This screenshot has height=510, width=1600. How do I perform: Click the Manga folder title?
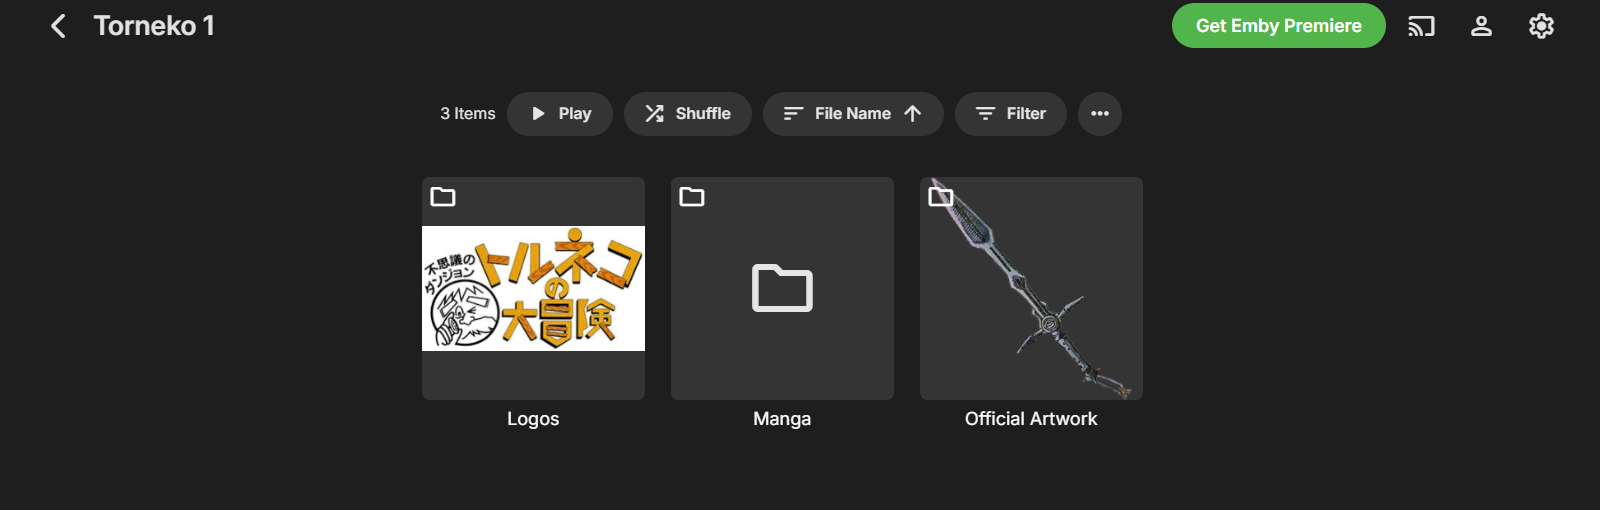click(x=782, y=419)
